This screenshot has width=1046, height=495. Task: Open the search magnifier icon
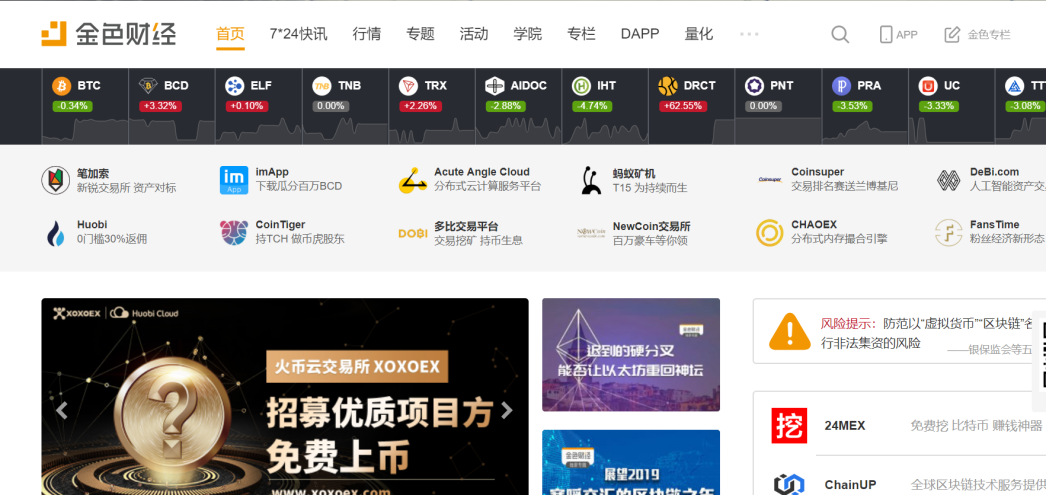coord(840,35)
